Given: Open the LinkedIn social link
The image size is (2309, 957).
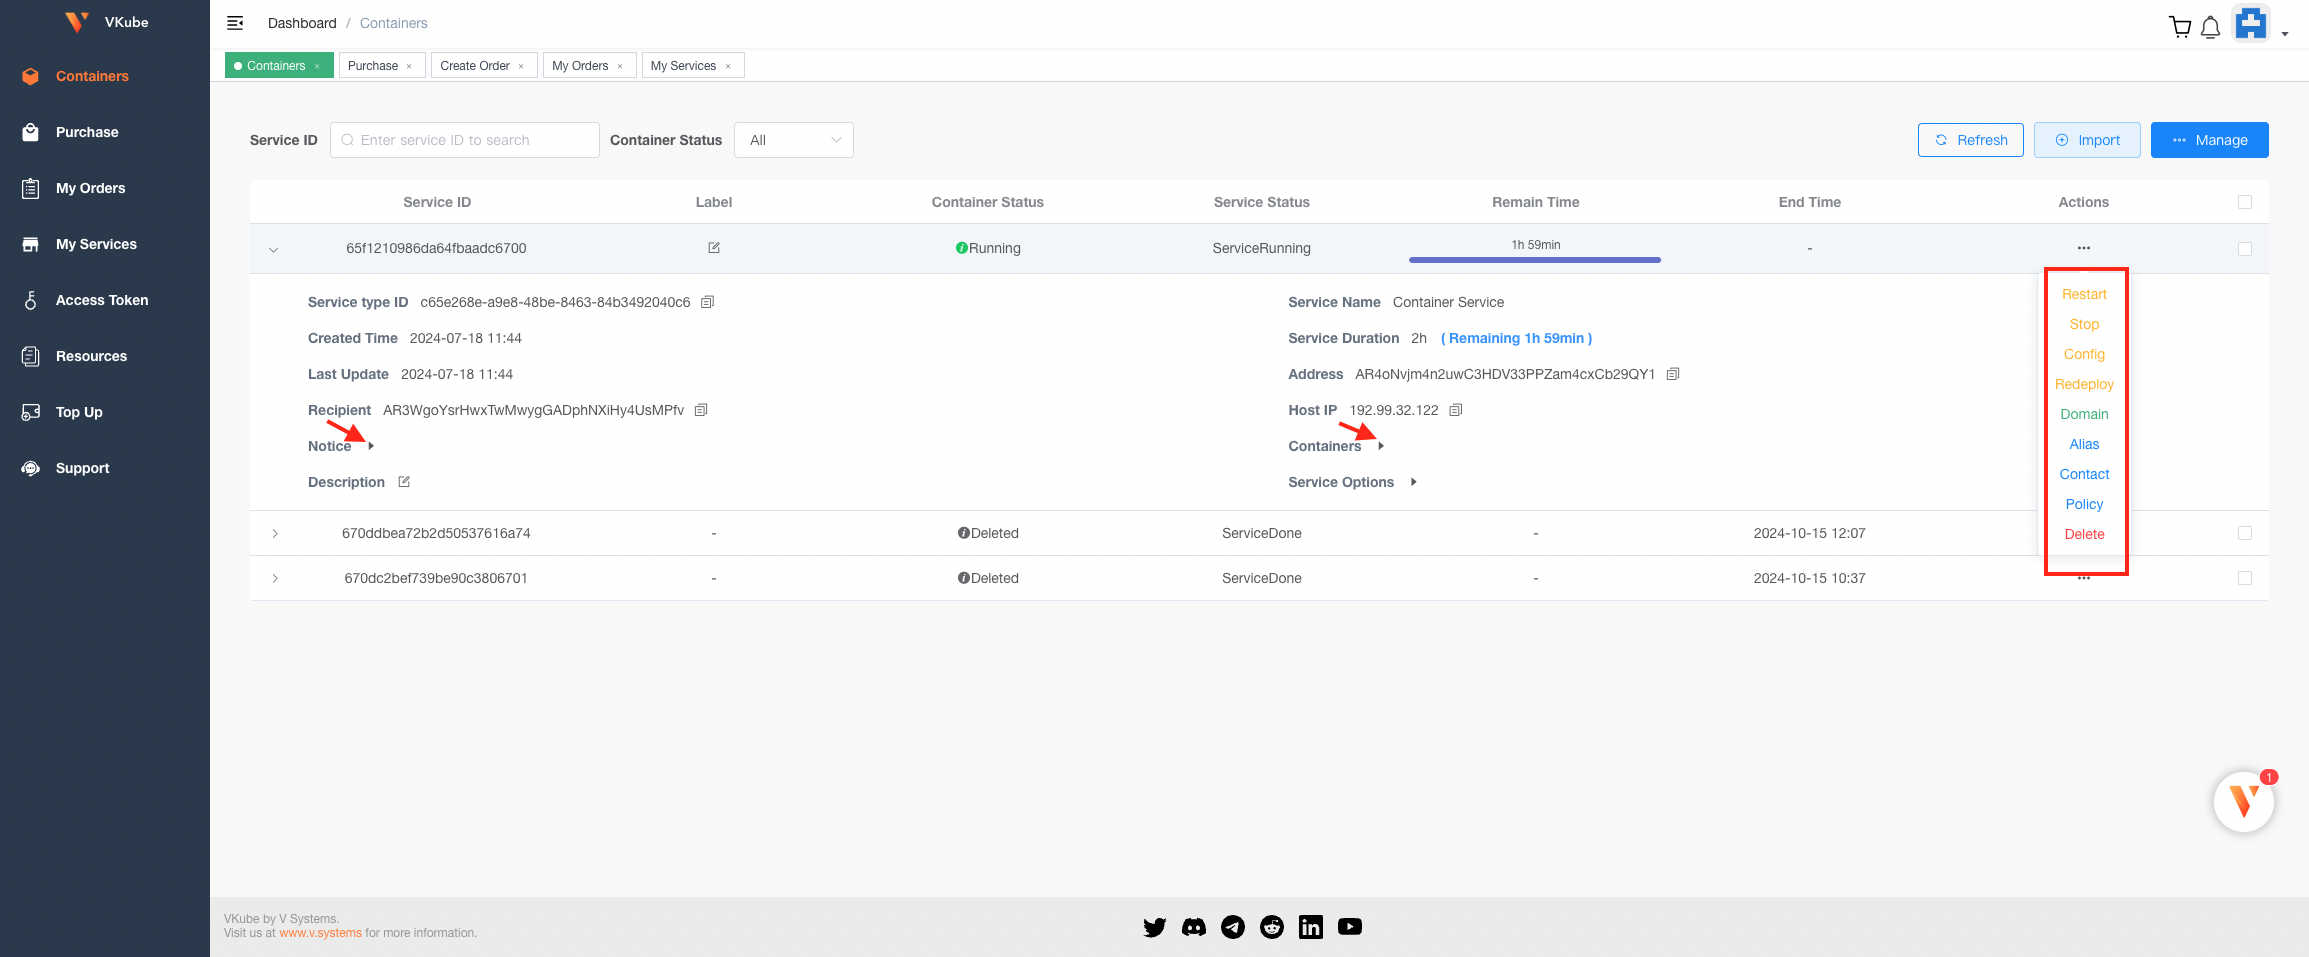Looking at the screenshot, I should click(1311, 927).
